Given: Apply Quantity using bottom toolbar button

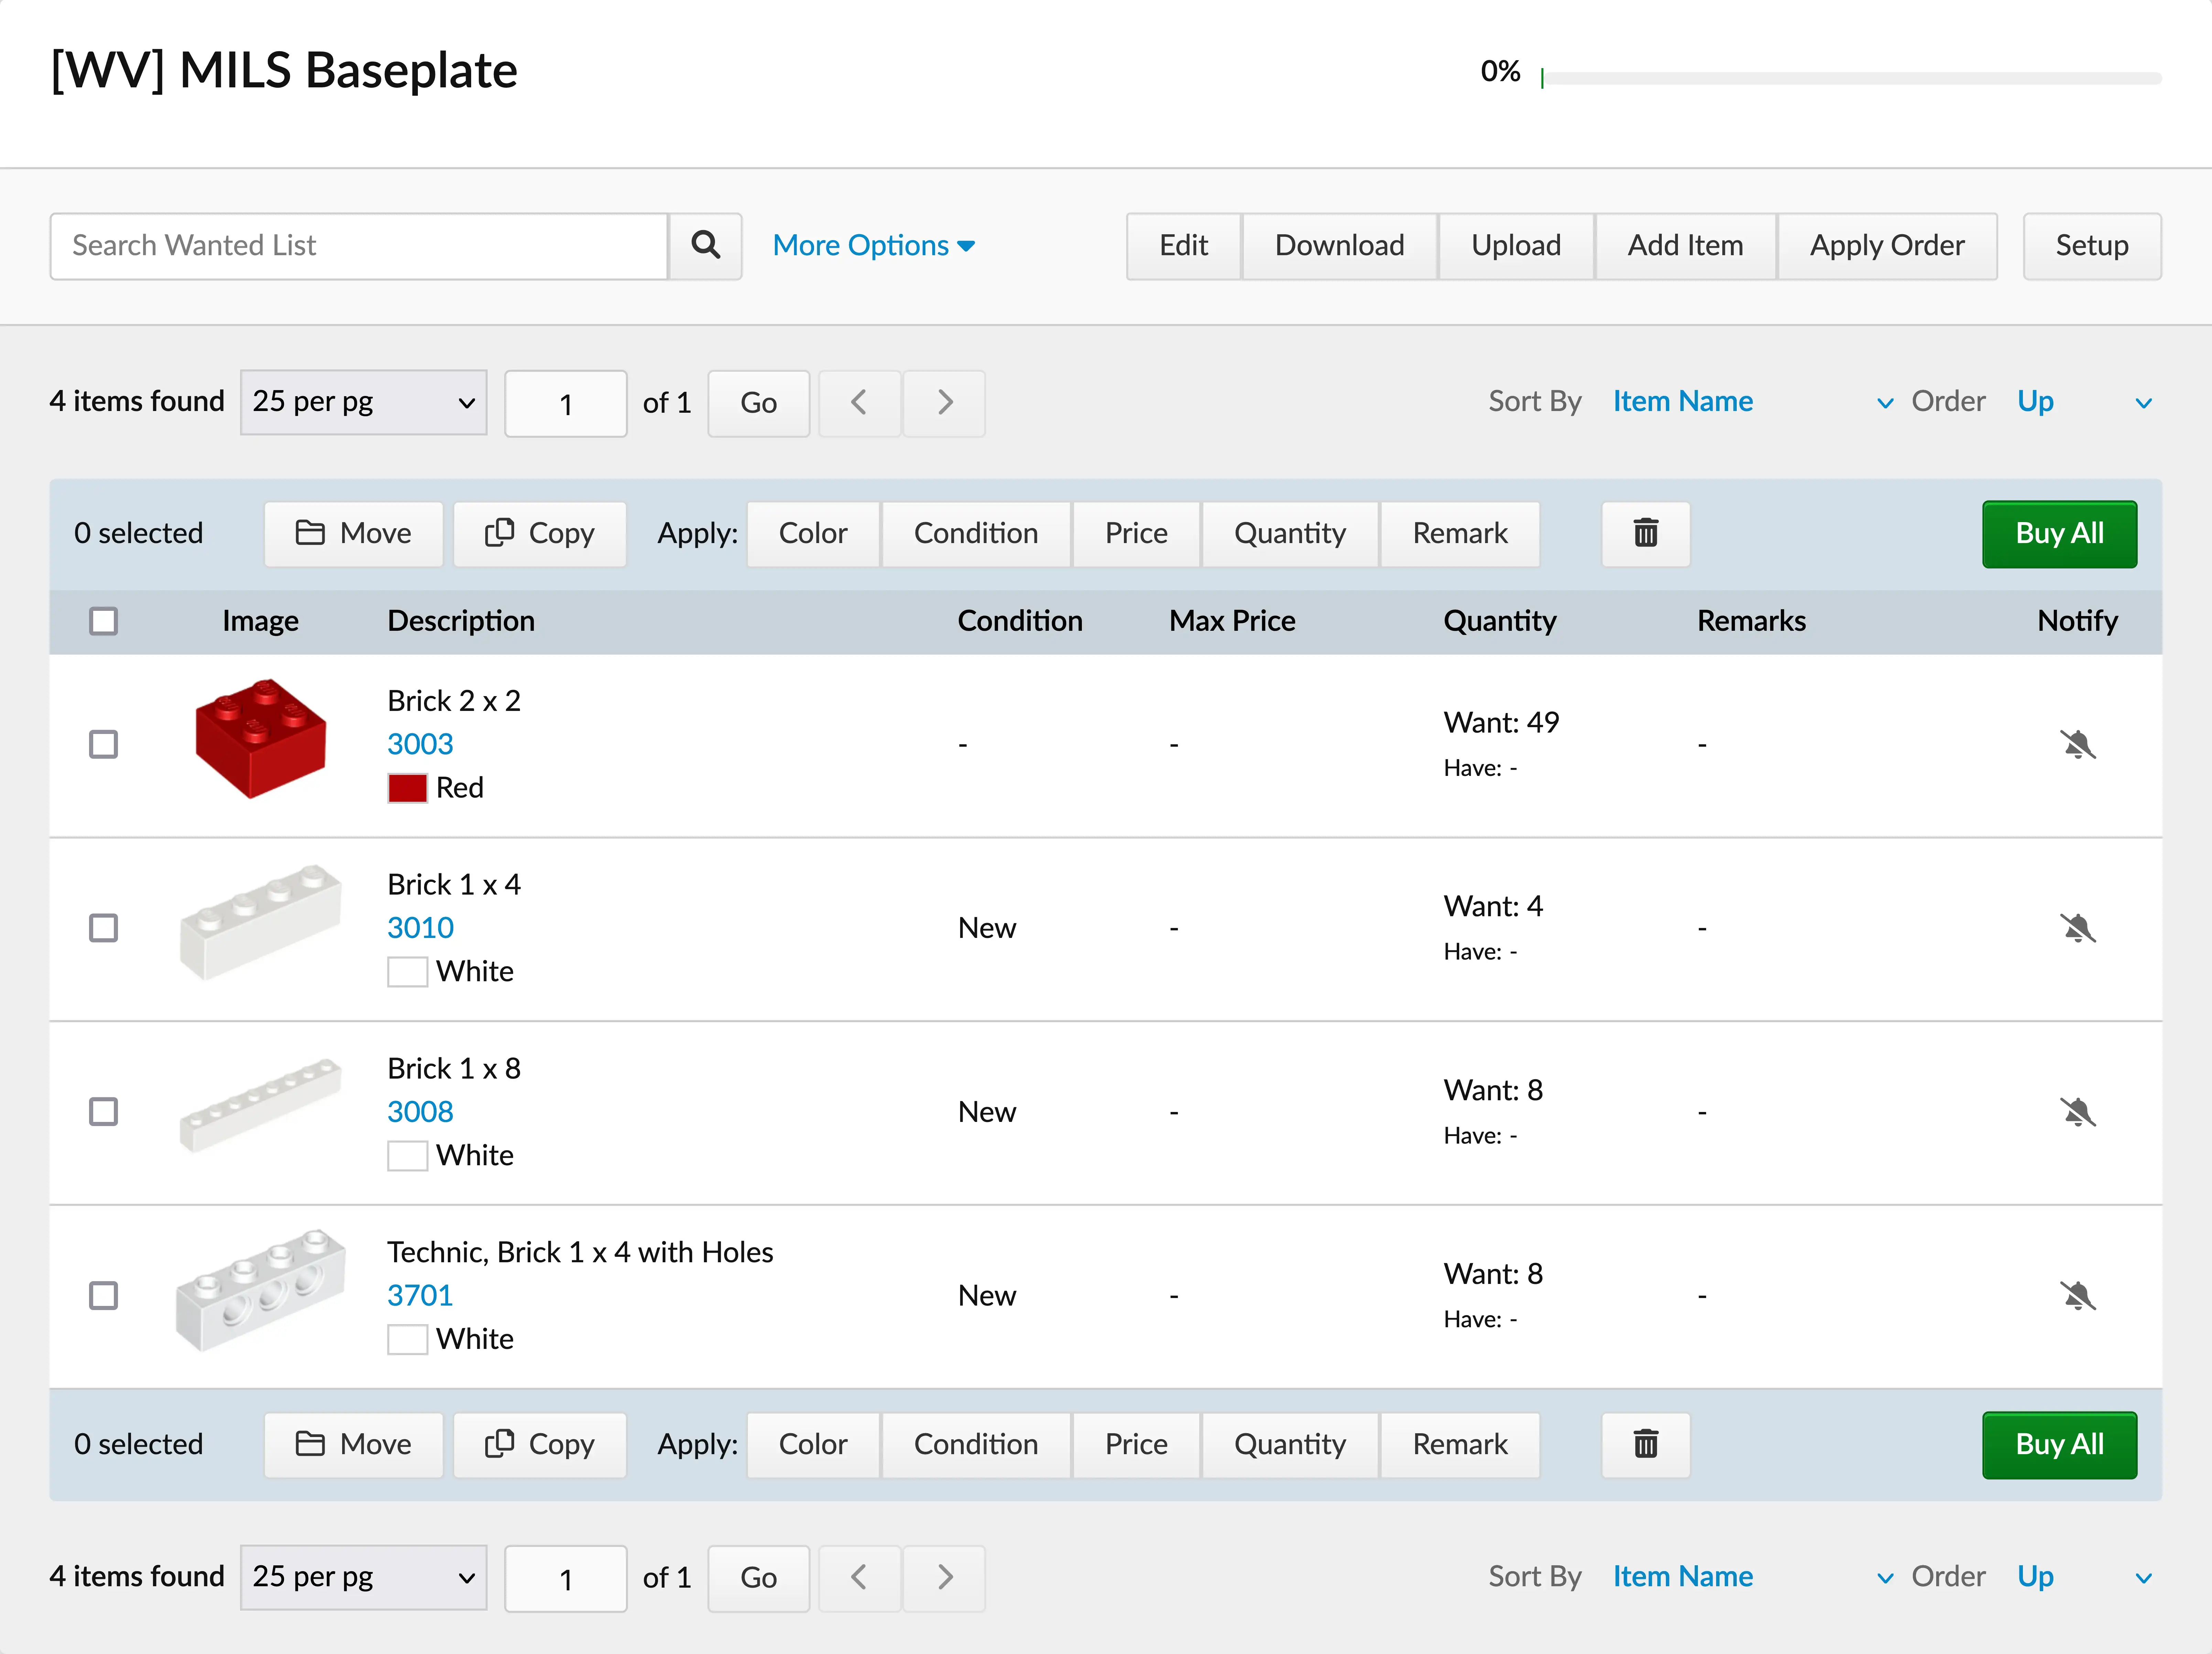Looking at the screenshot, I should tap(1290, 1445).
